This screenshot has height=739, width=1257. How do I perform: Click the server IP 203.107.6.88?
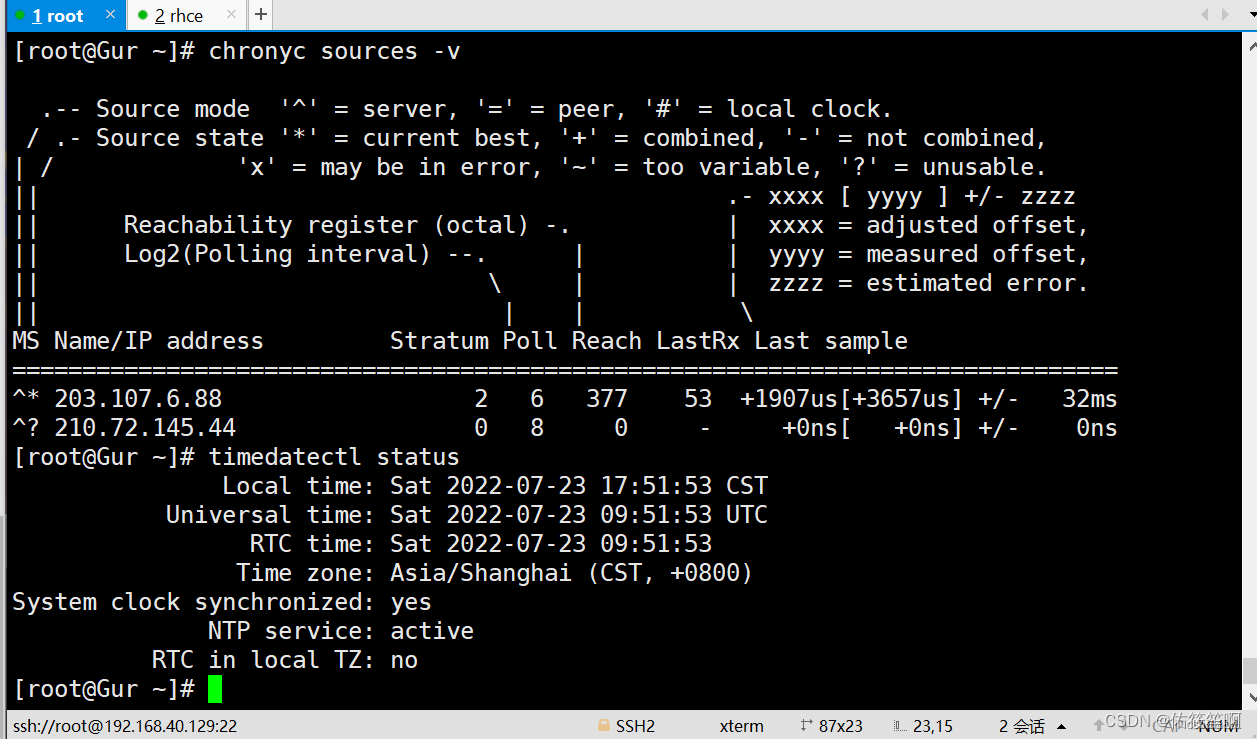click(138, 399)
